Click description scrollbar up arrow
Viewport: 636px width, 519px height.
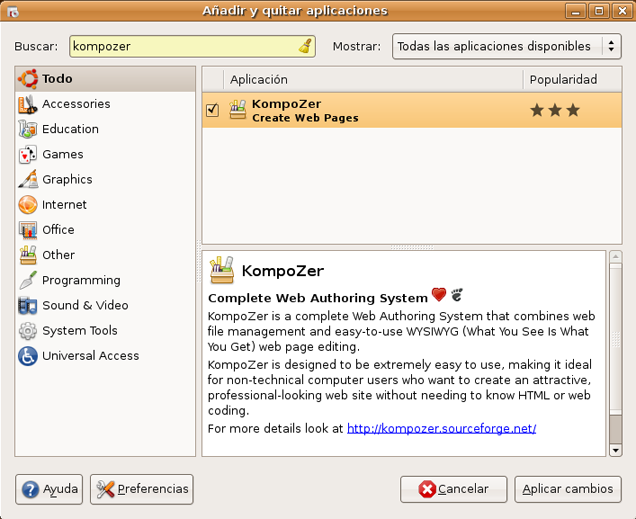616,257
